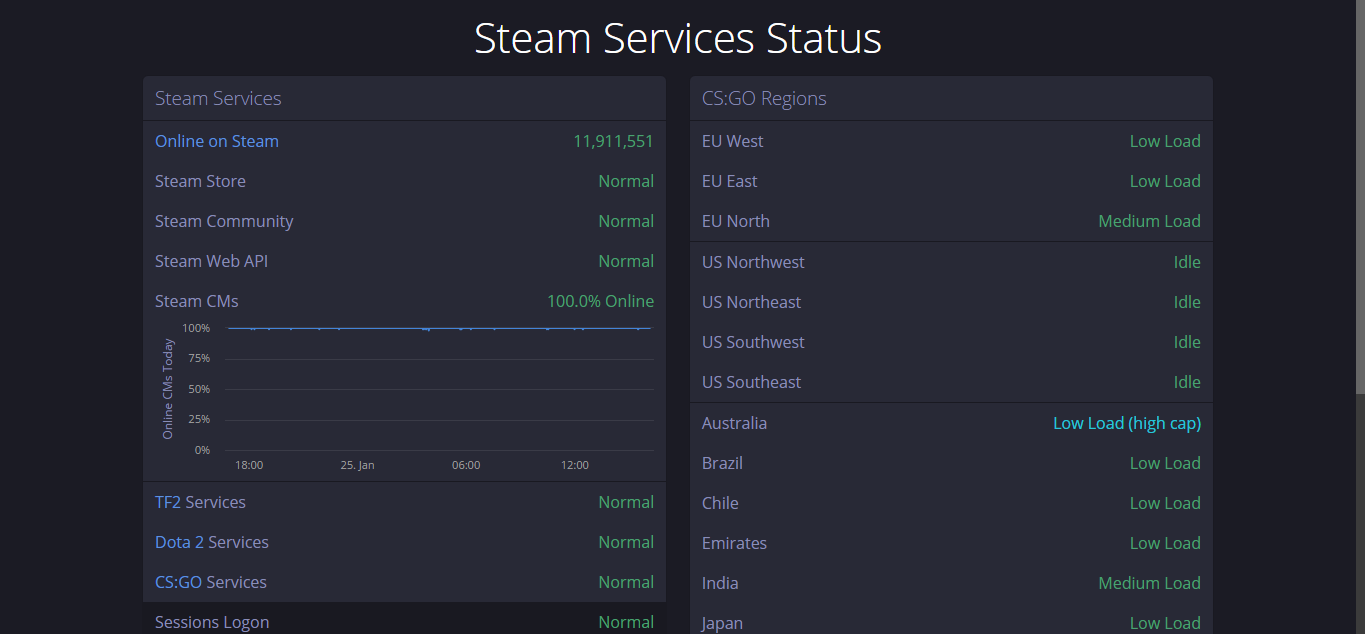Click the 25% chart axis label
Screen dimensions: 1365x634
point(199,419)
